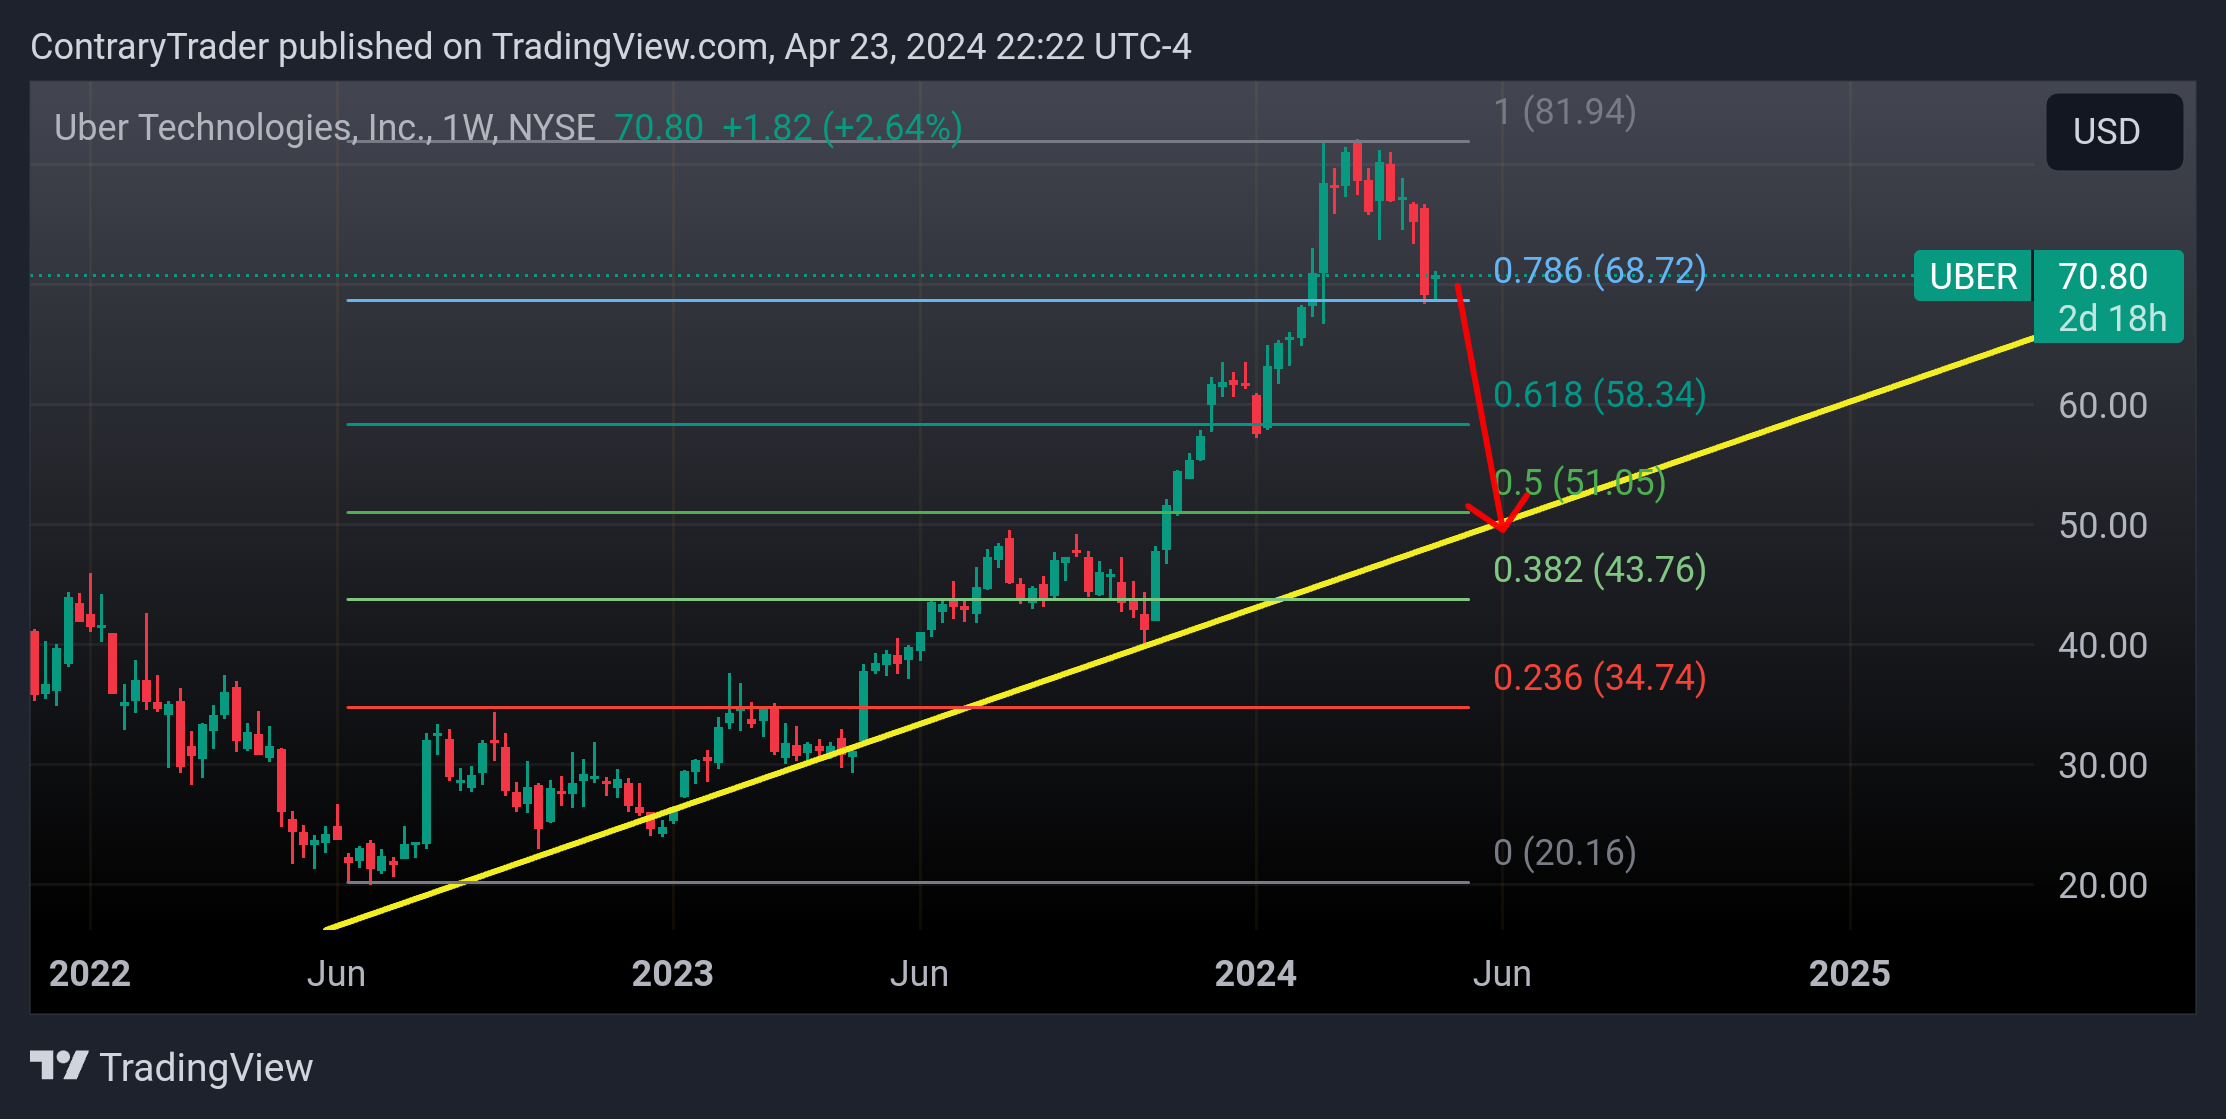Viewport: 2226px width, 1119px height.
Task: Click the TradingView logo icon
Action: [58, 1066]
